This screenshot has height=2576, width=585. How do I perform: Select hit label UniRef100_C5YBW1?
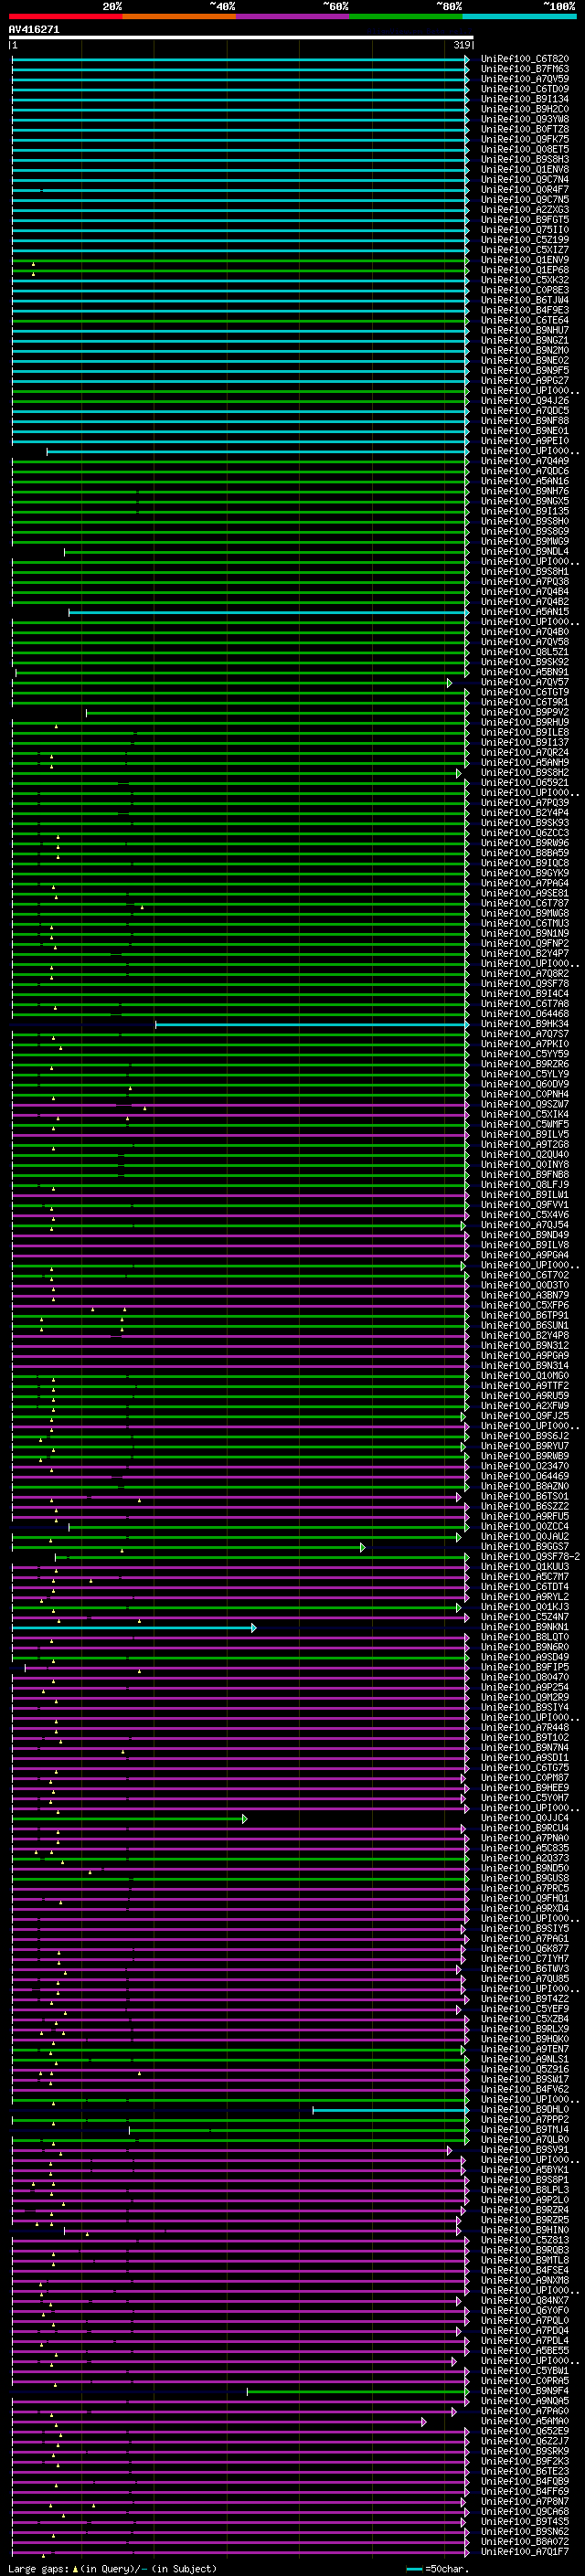point(525,2371)
